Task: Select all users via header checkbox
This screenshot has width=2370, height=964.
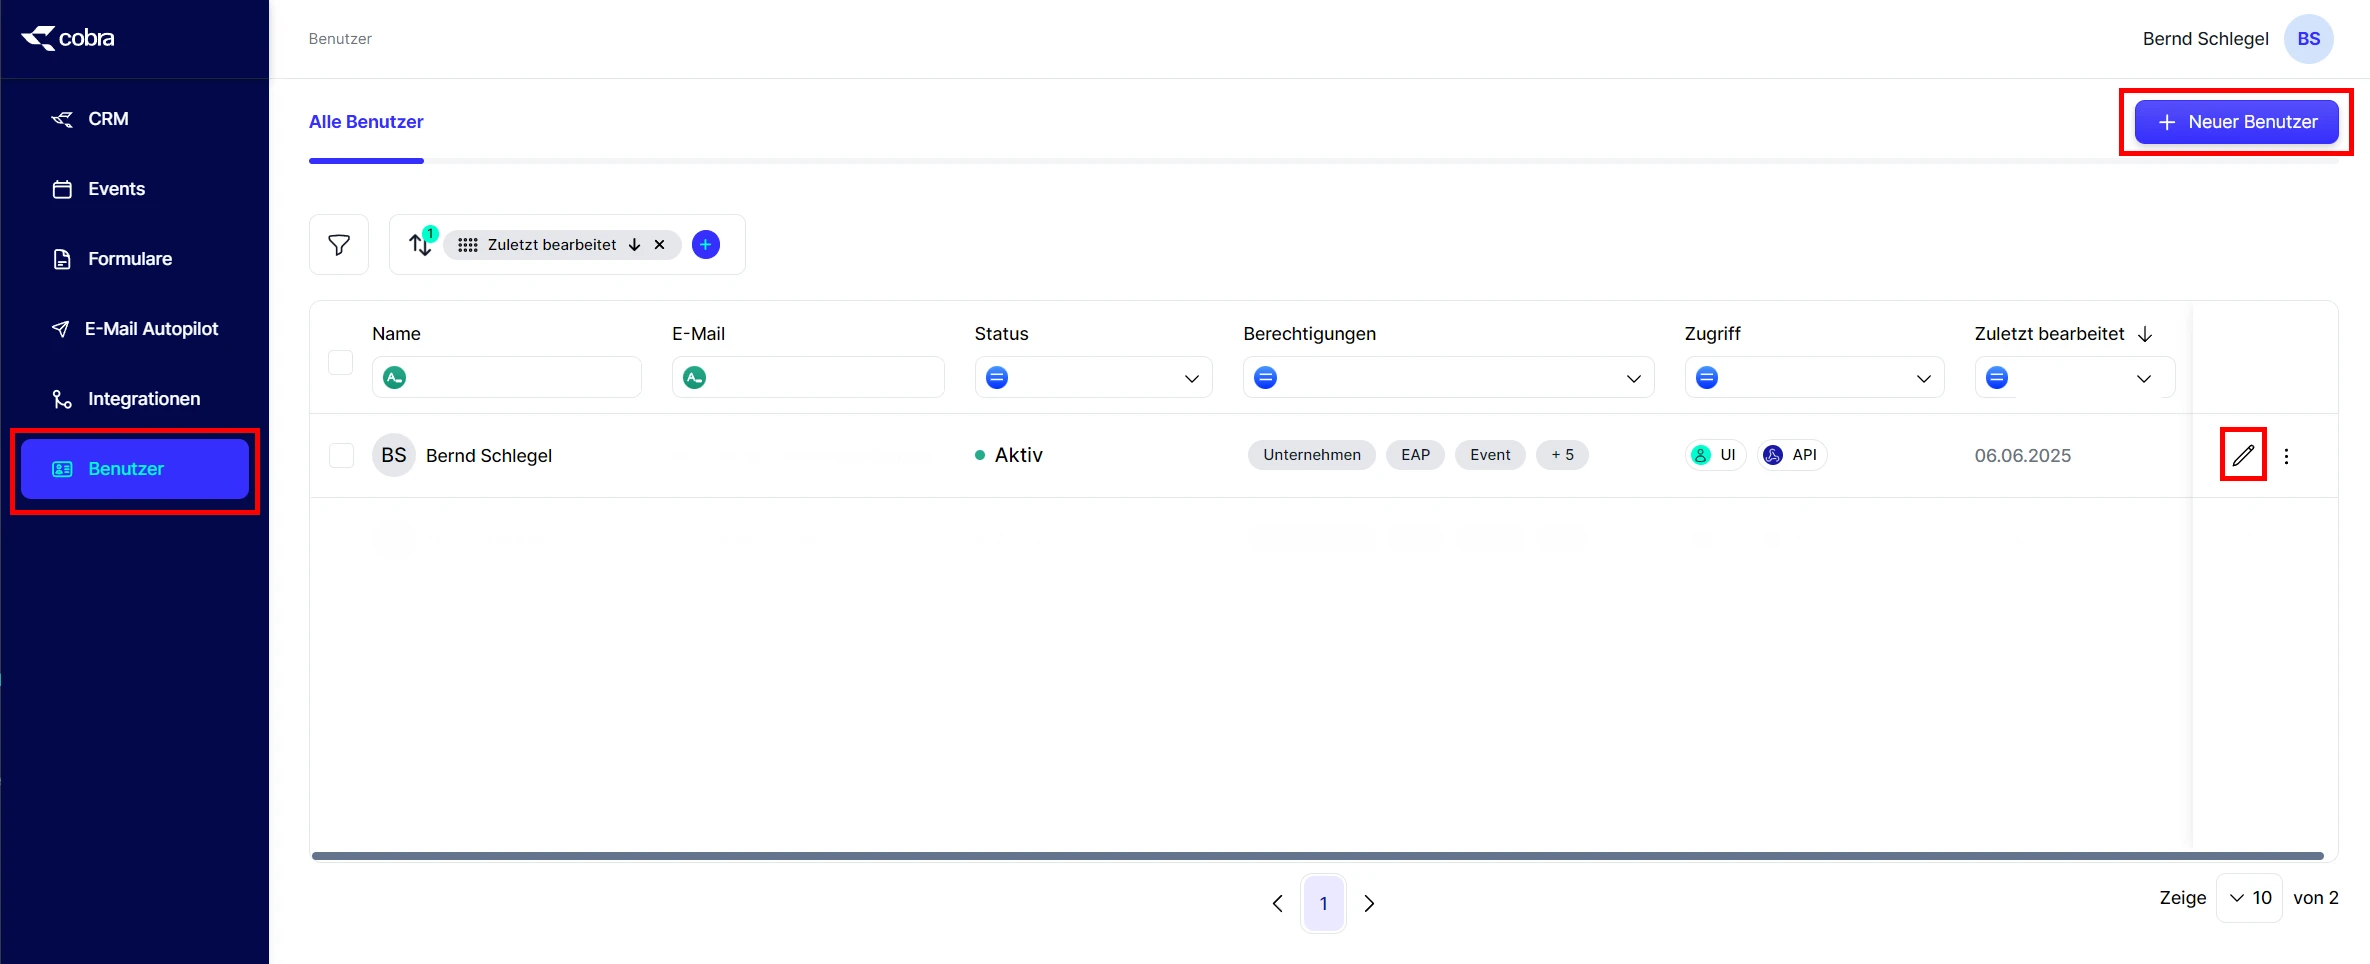Action: point(341,362)
